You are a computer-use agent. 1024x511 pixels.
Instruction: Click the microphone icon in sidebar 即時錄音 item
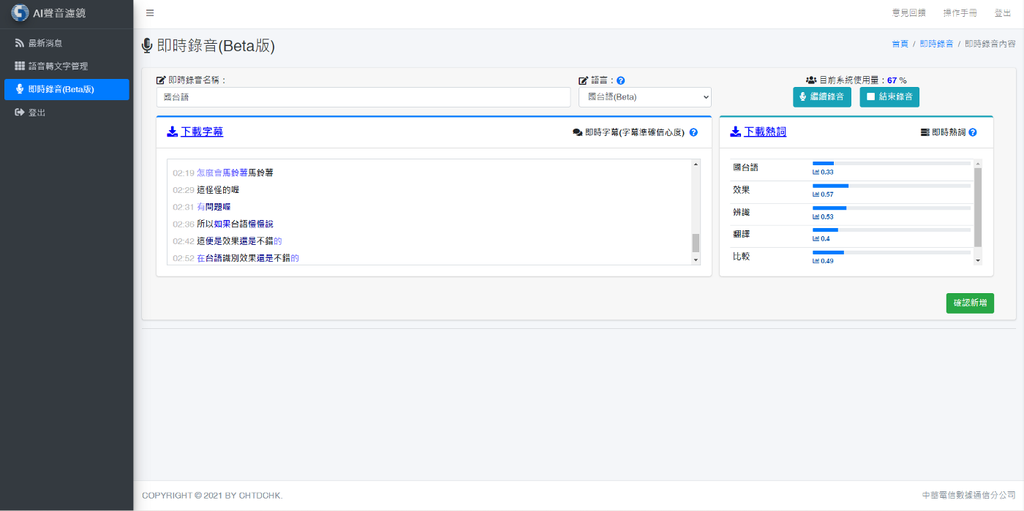(x=20, y=89)
